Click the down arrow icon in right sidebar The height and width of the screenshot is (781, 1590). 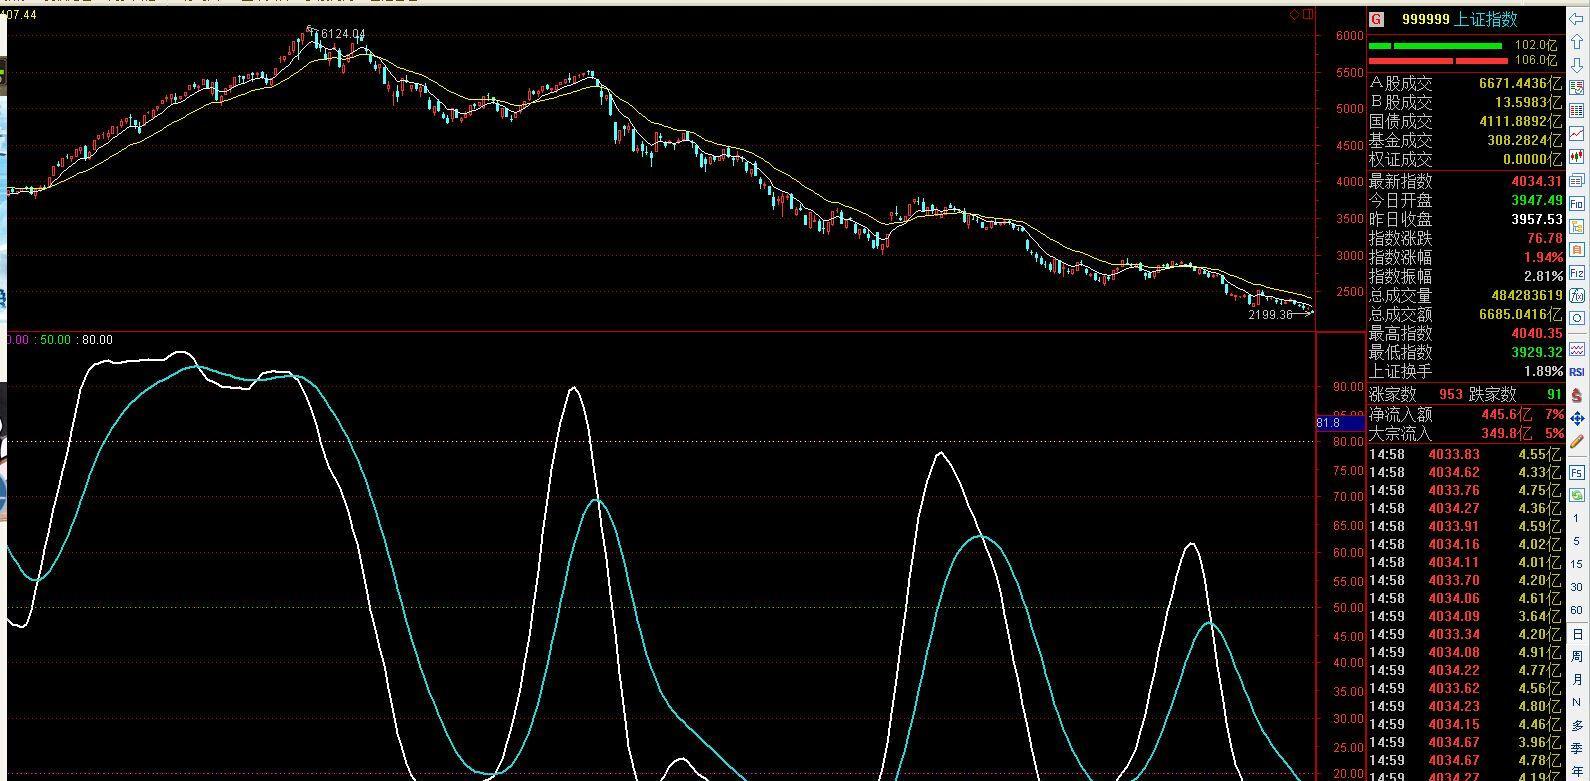1577,65
